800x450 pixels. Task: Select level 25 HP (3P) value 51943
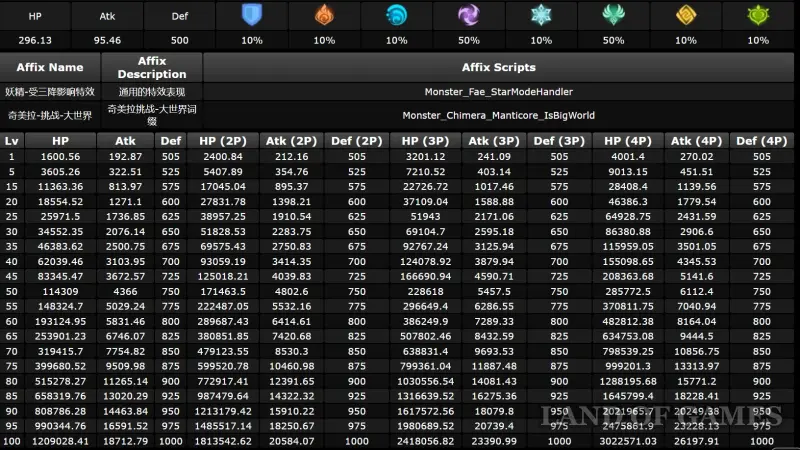[x=426, y=216]
